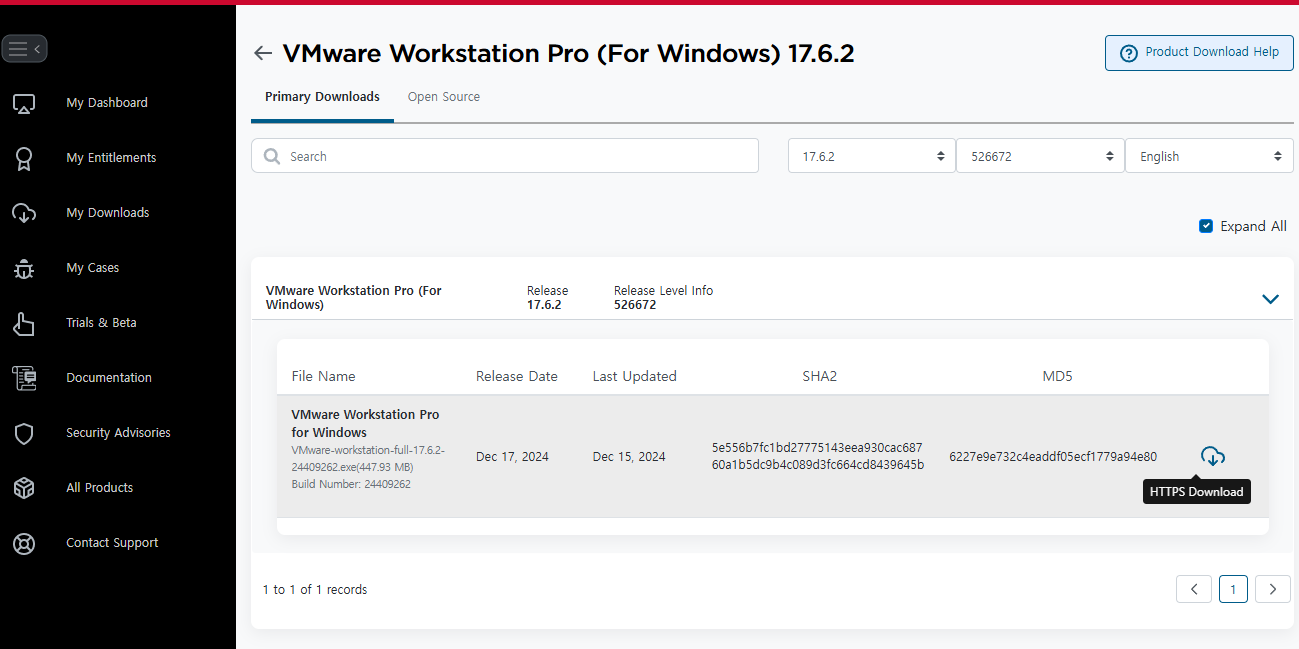This screenshot has height=649, width=1299.
Task: Click the My Entitlements ribbon icon
Action: 24,158
